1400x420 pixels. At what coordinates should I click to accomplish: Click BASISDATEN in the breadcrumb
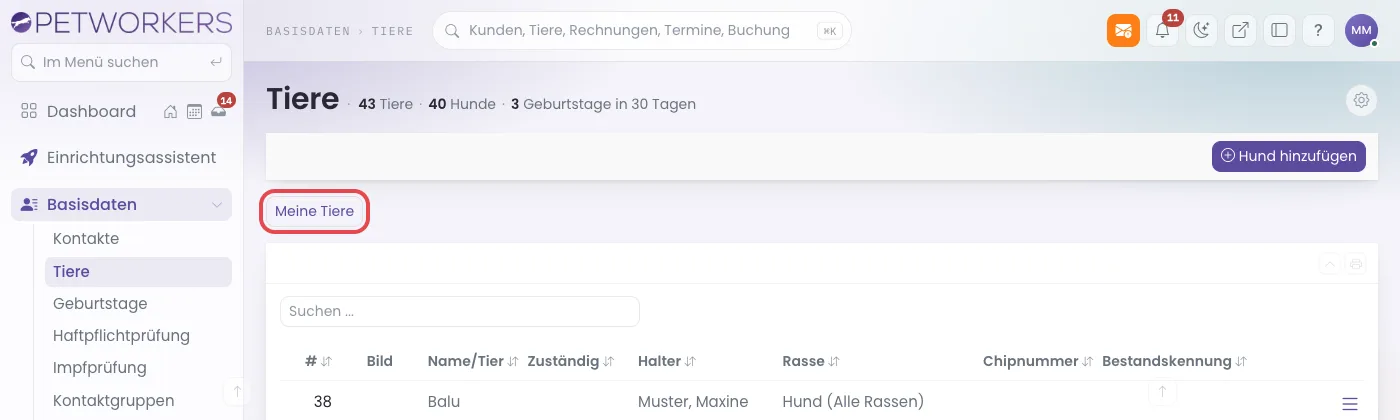coord(308,31)
